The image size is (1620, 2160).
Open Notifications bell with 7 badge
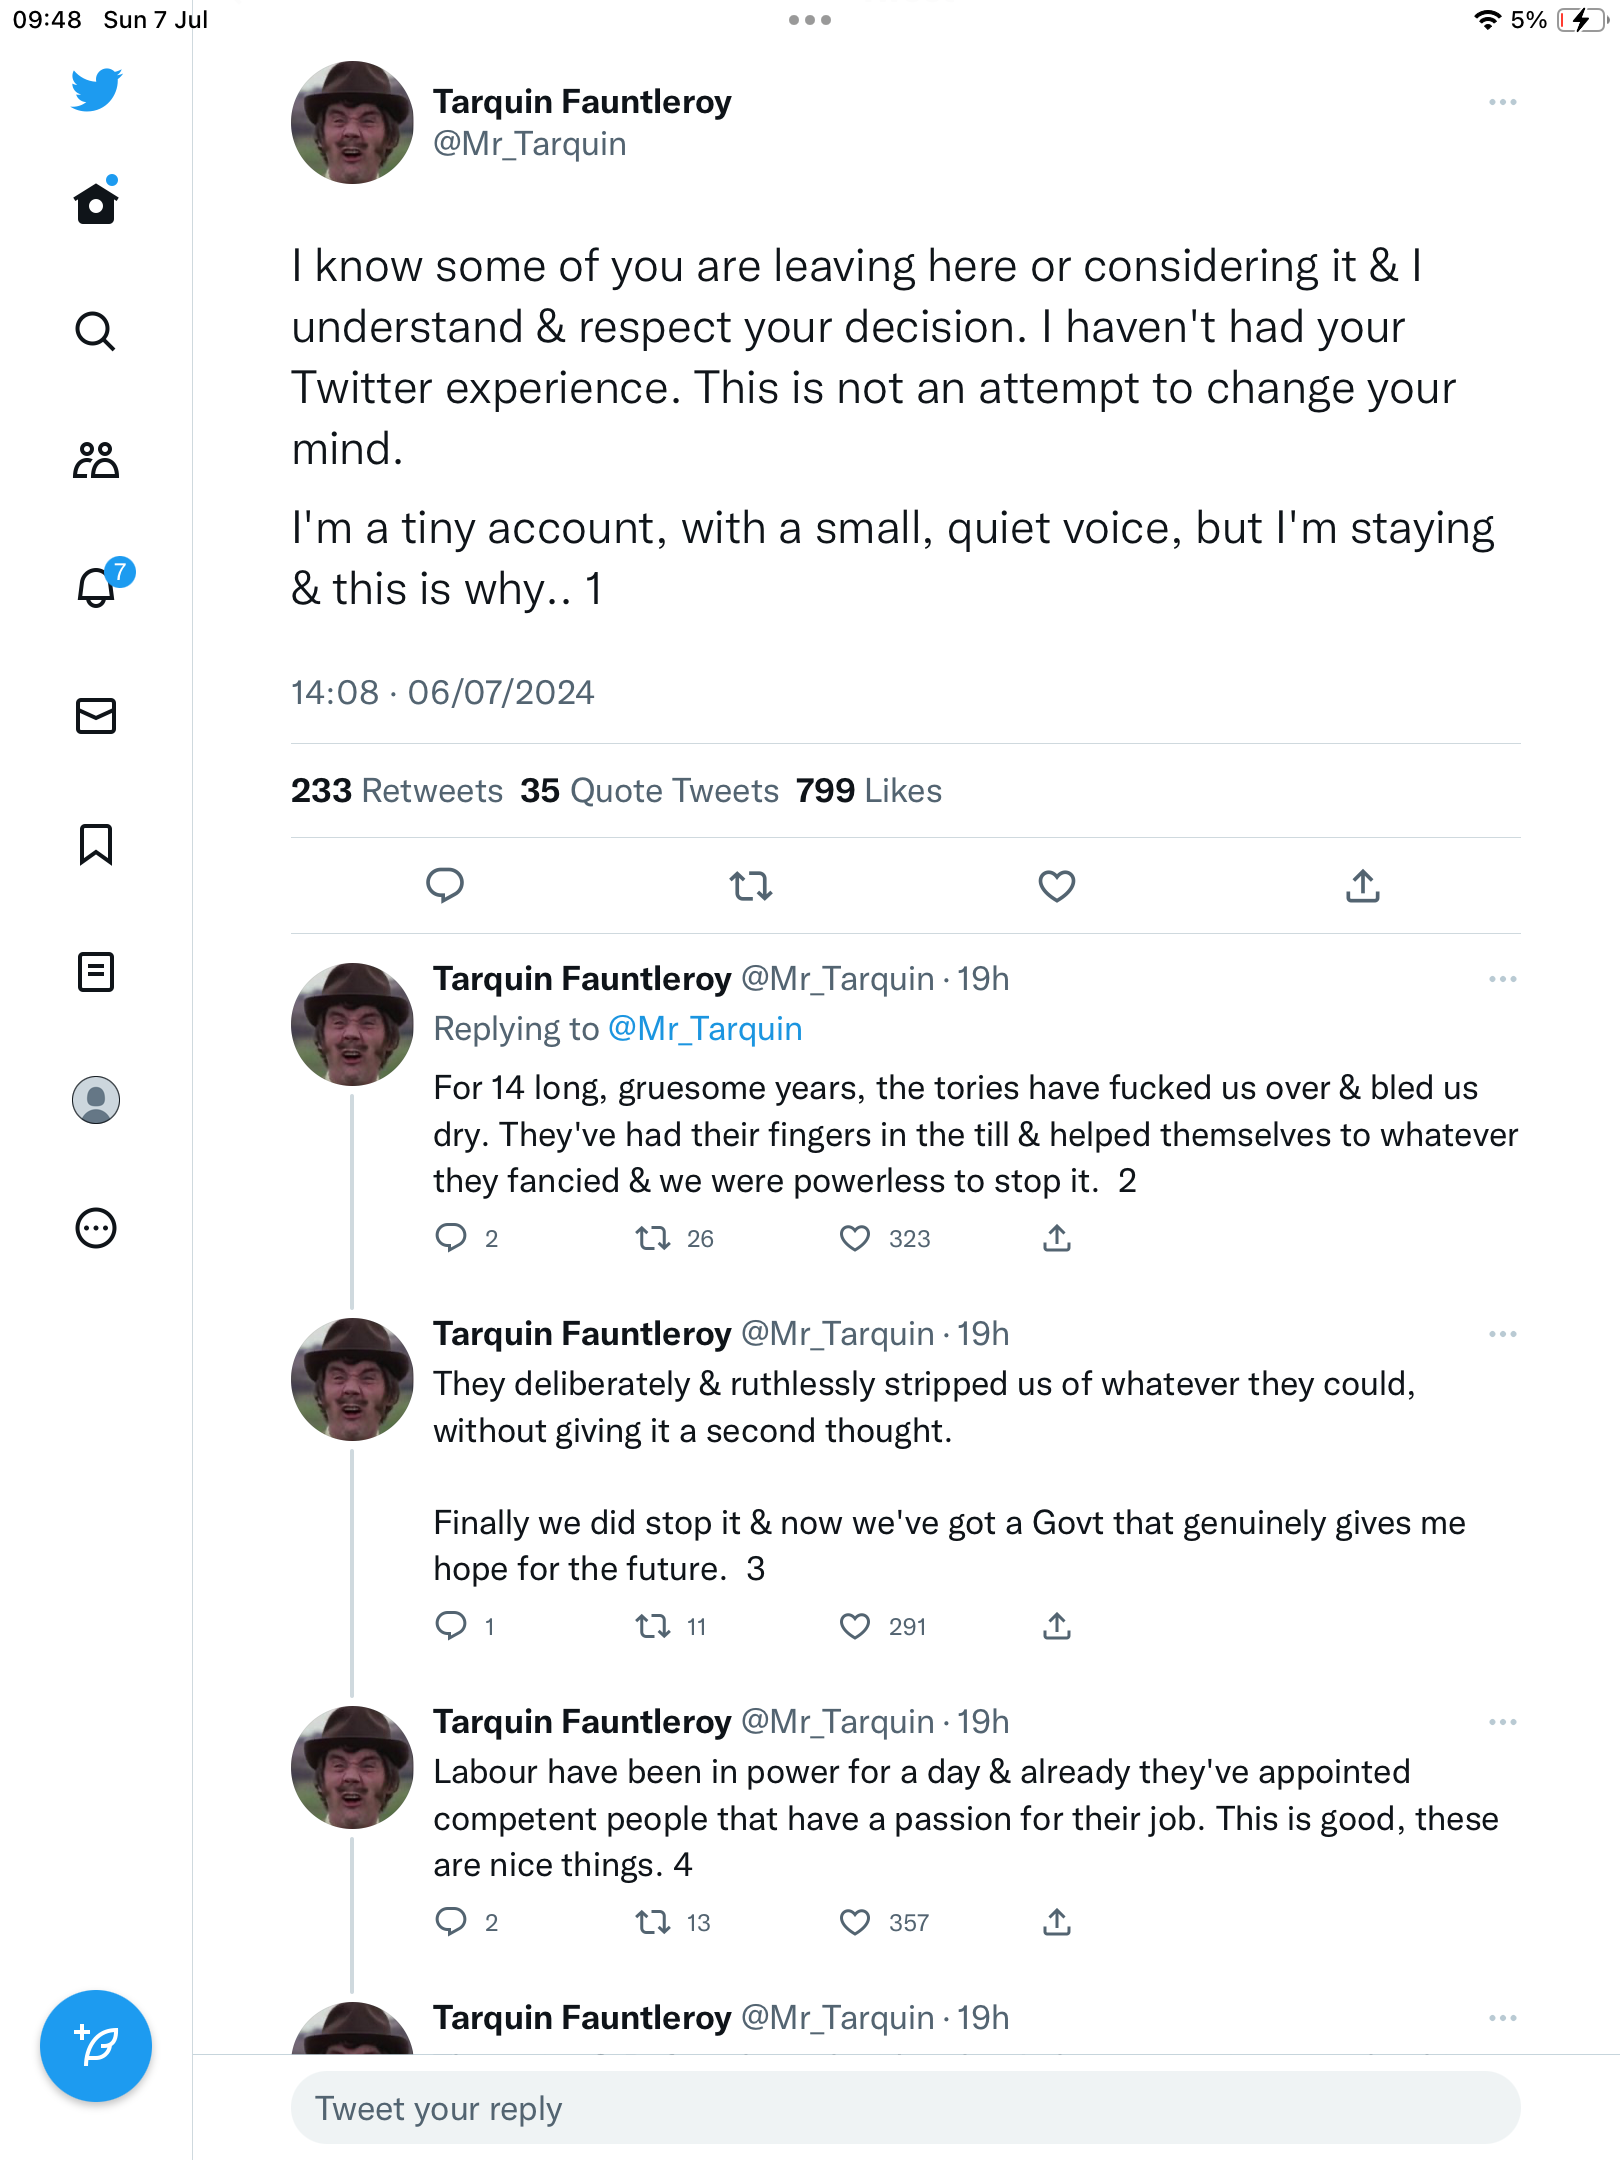point(97,587)
